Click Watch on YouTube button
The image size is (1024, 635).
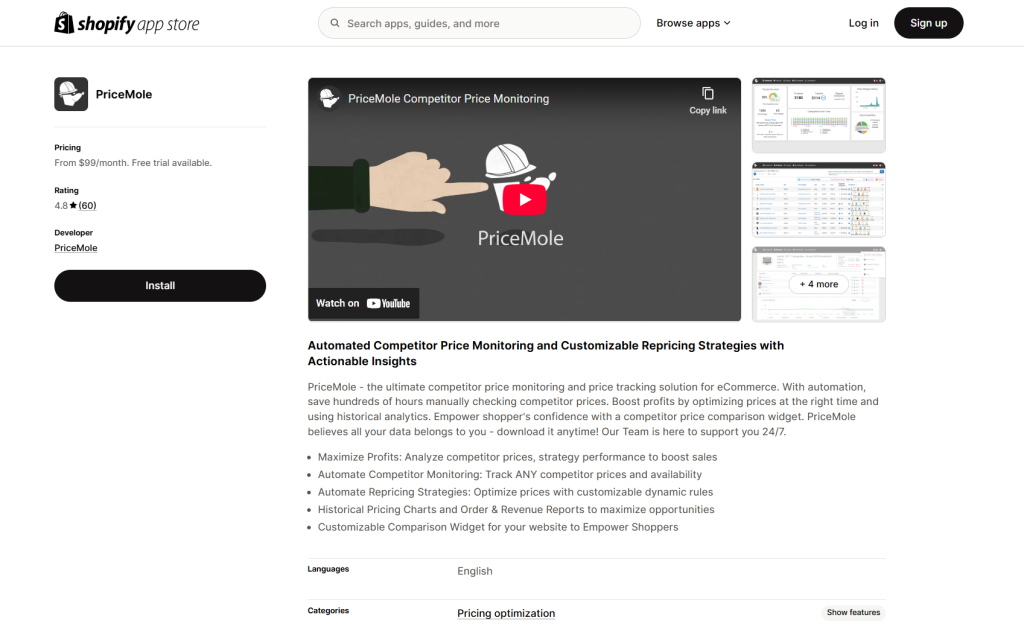pyautogui.click(x=363, y=303)
